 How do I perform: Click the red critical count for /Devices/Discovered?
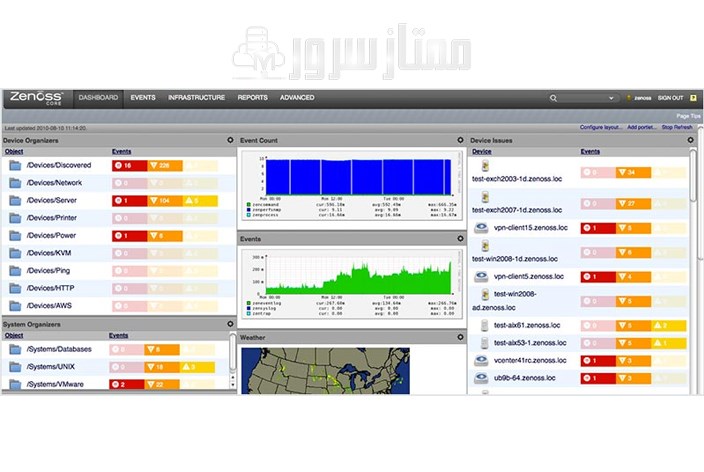(x=130, y=166)
